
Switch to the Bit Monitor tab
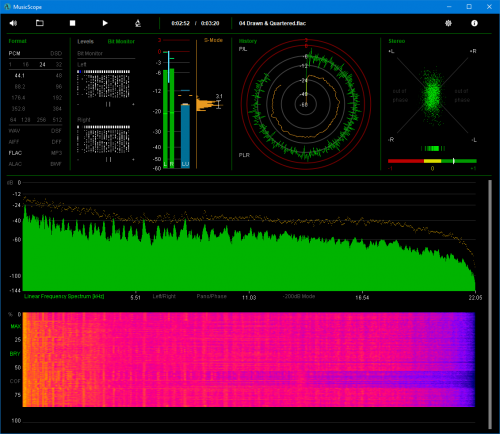pyautogui.click(x=121, y=41)
